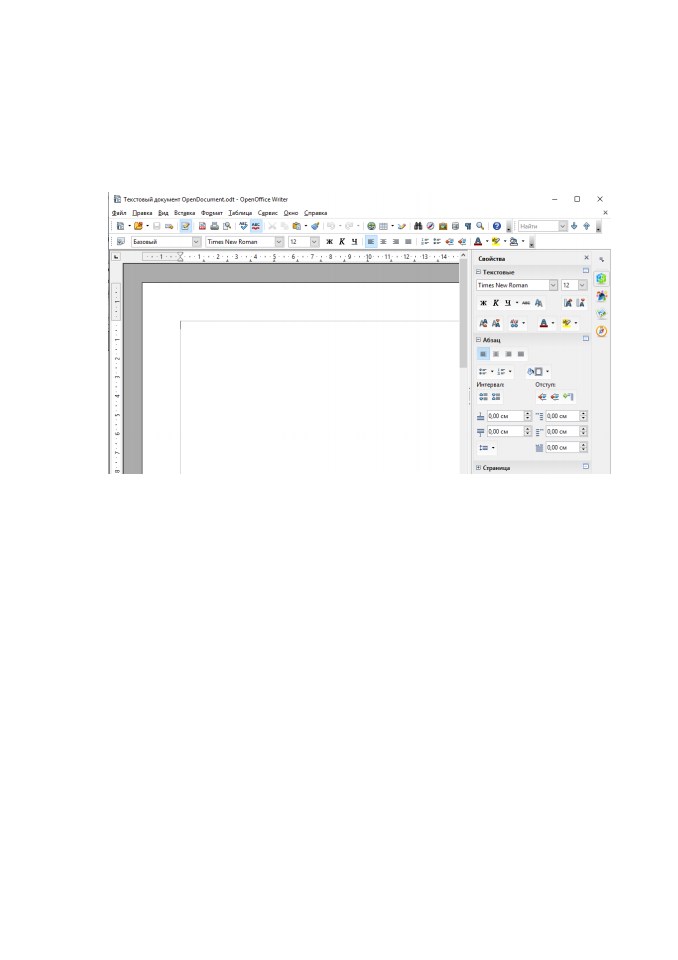Run Spelling and Grammar check icon
This screenshot has height=960, width=678.
(x=243, y=227)
